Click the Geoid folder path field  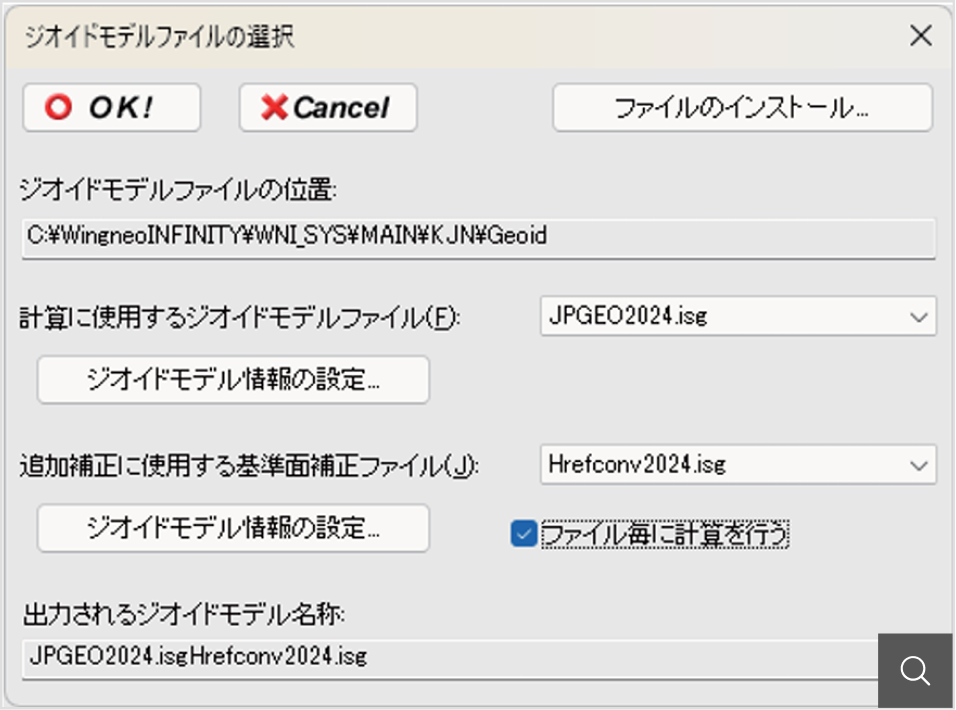(478, 237)
